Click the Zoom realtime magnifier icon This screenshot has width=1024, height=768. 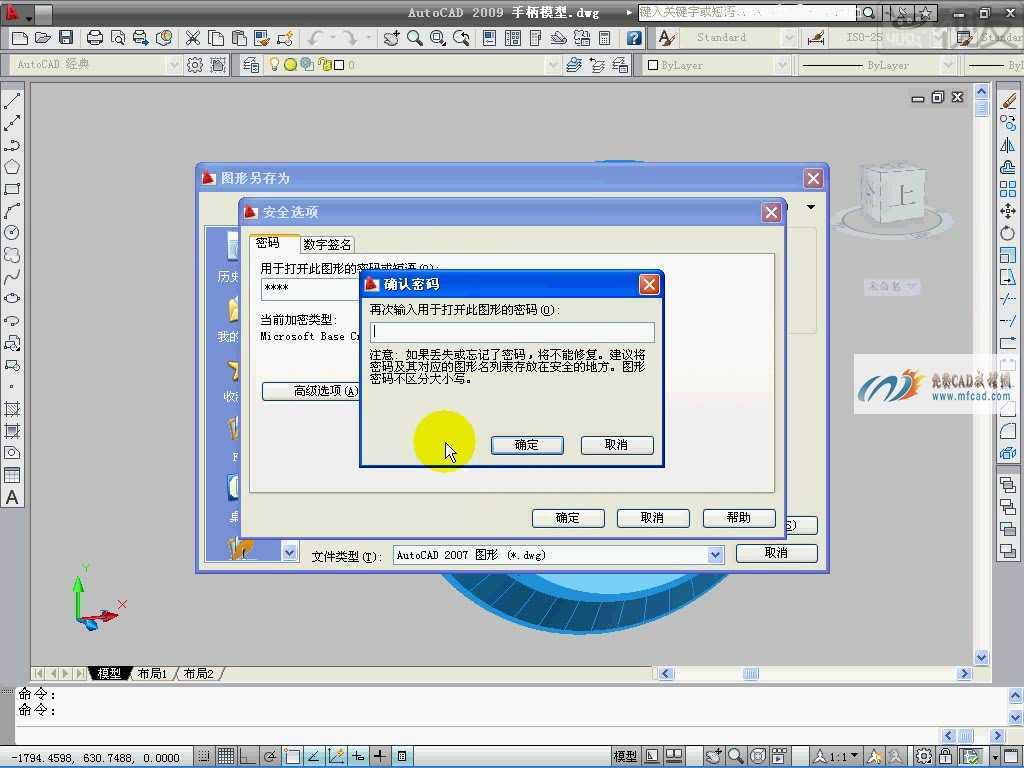tap(414, 38)
